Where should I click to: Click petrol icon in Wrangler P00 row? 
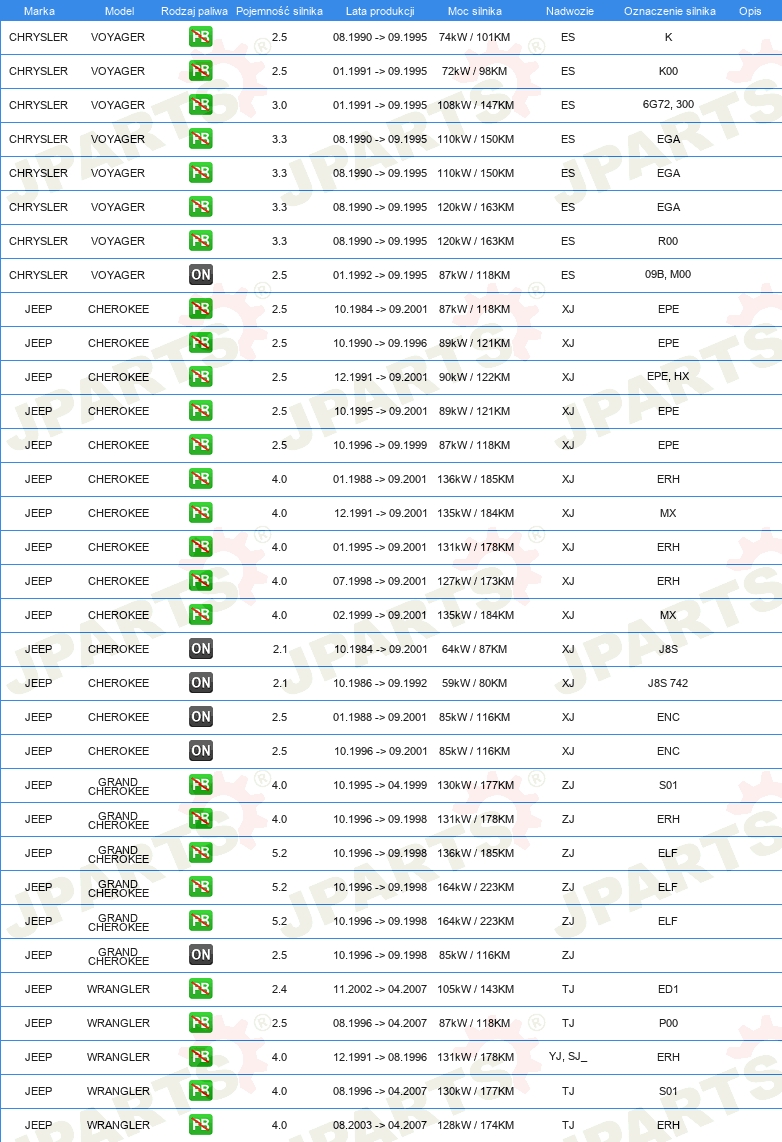coord(200,1023)
